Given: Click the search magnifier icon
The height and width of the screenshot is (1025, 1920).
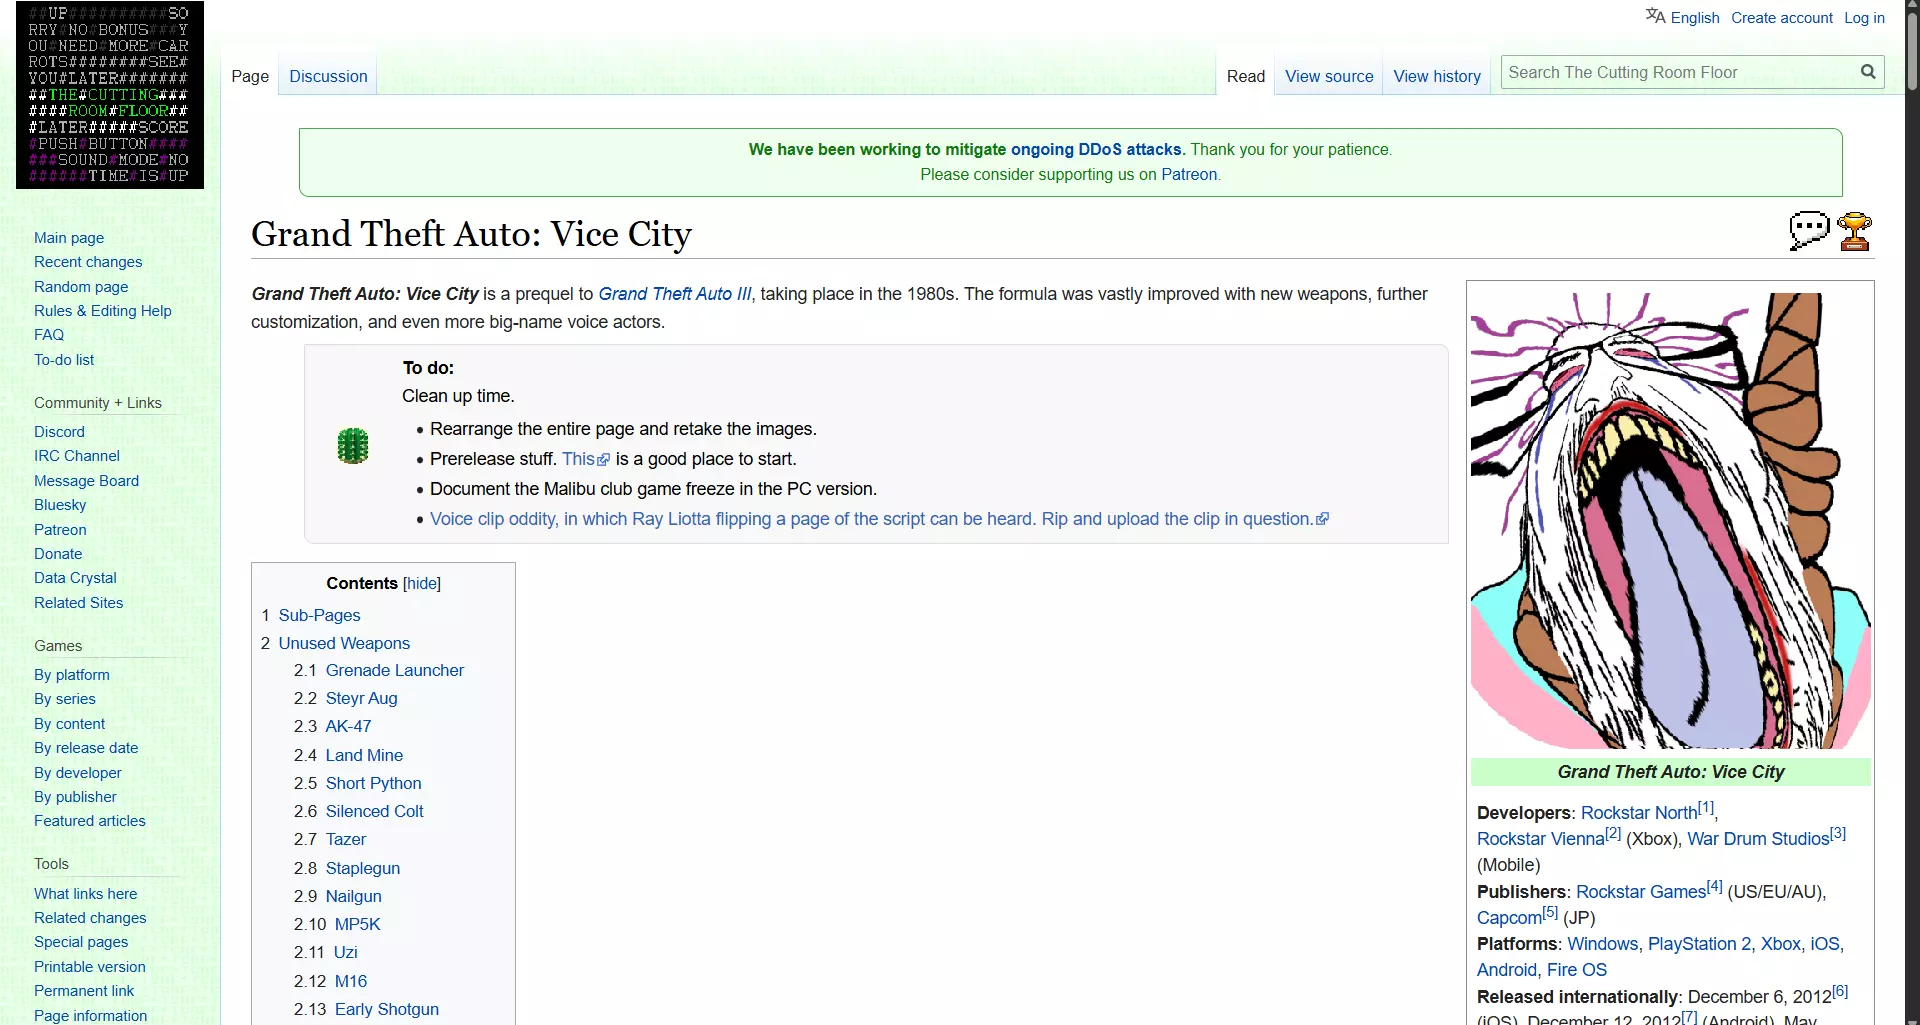Looking at the screenshot, I should point(1867,72).
